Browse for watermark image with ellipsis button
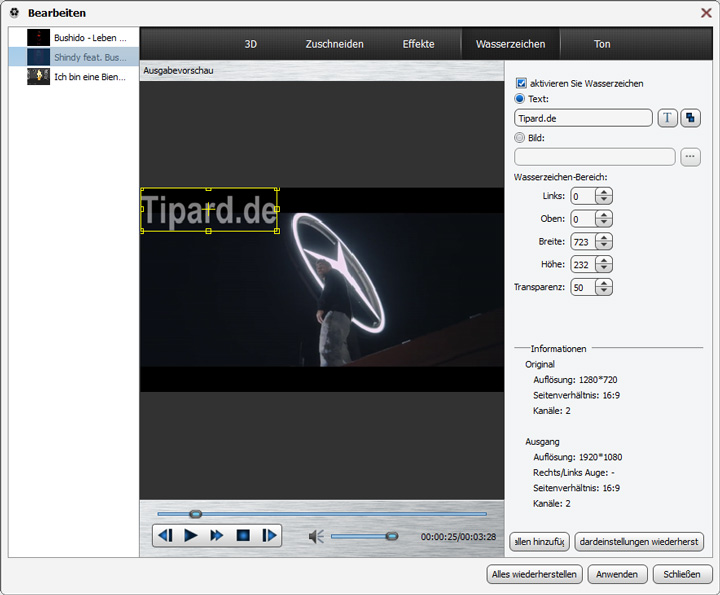Viewport: 720px width, 595px height. 690,157
